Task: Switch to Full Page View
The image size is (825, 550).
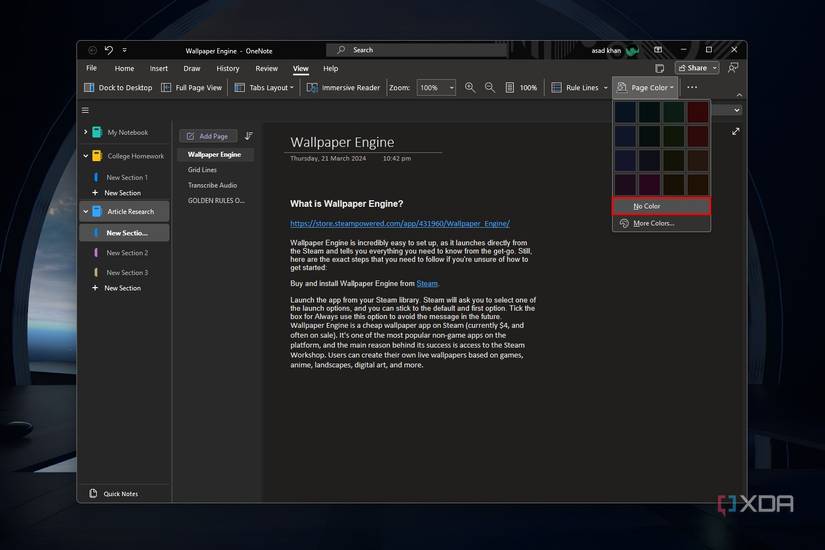Action: coord(192,88)
